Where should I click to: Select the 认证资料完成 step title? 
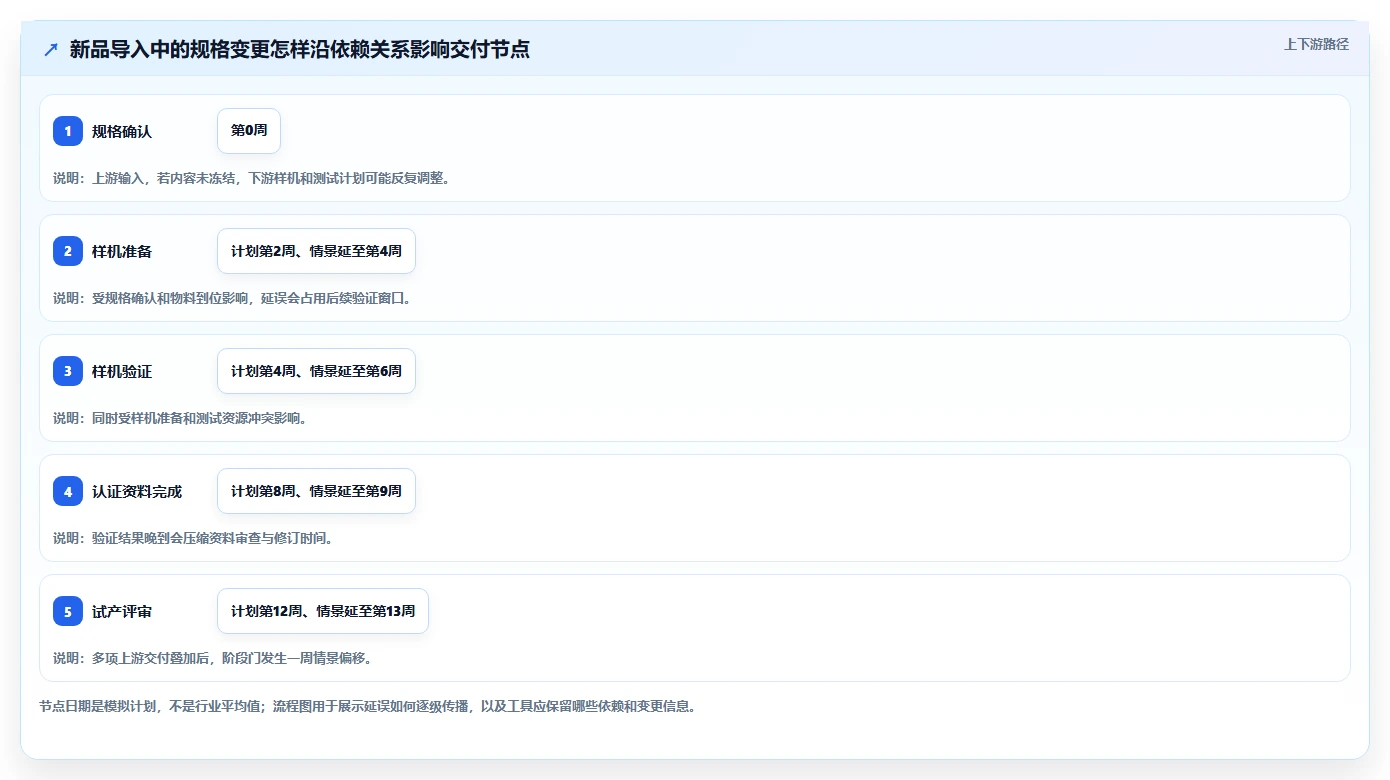pos(137,491)
